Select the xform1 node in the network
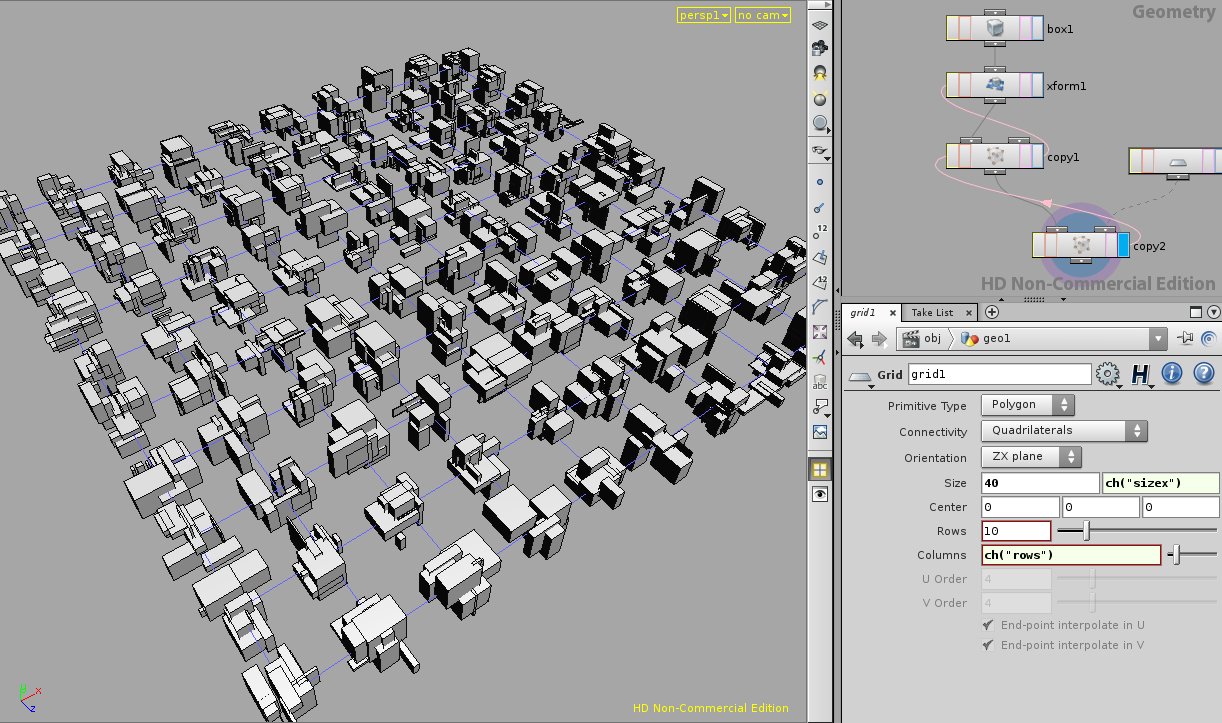 (995, 86)
